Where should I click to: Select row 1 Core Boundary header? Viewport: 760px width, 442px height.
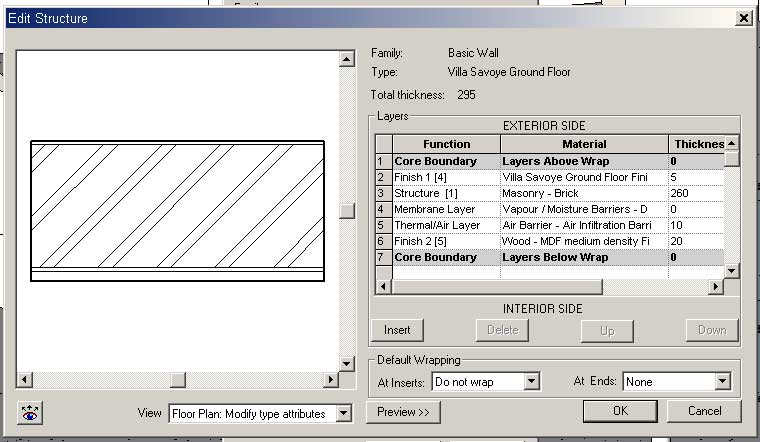(x=383, y=161)
